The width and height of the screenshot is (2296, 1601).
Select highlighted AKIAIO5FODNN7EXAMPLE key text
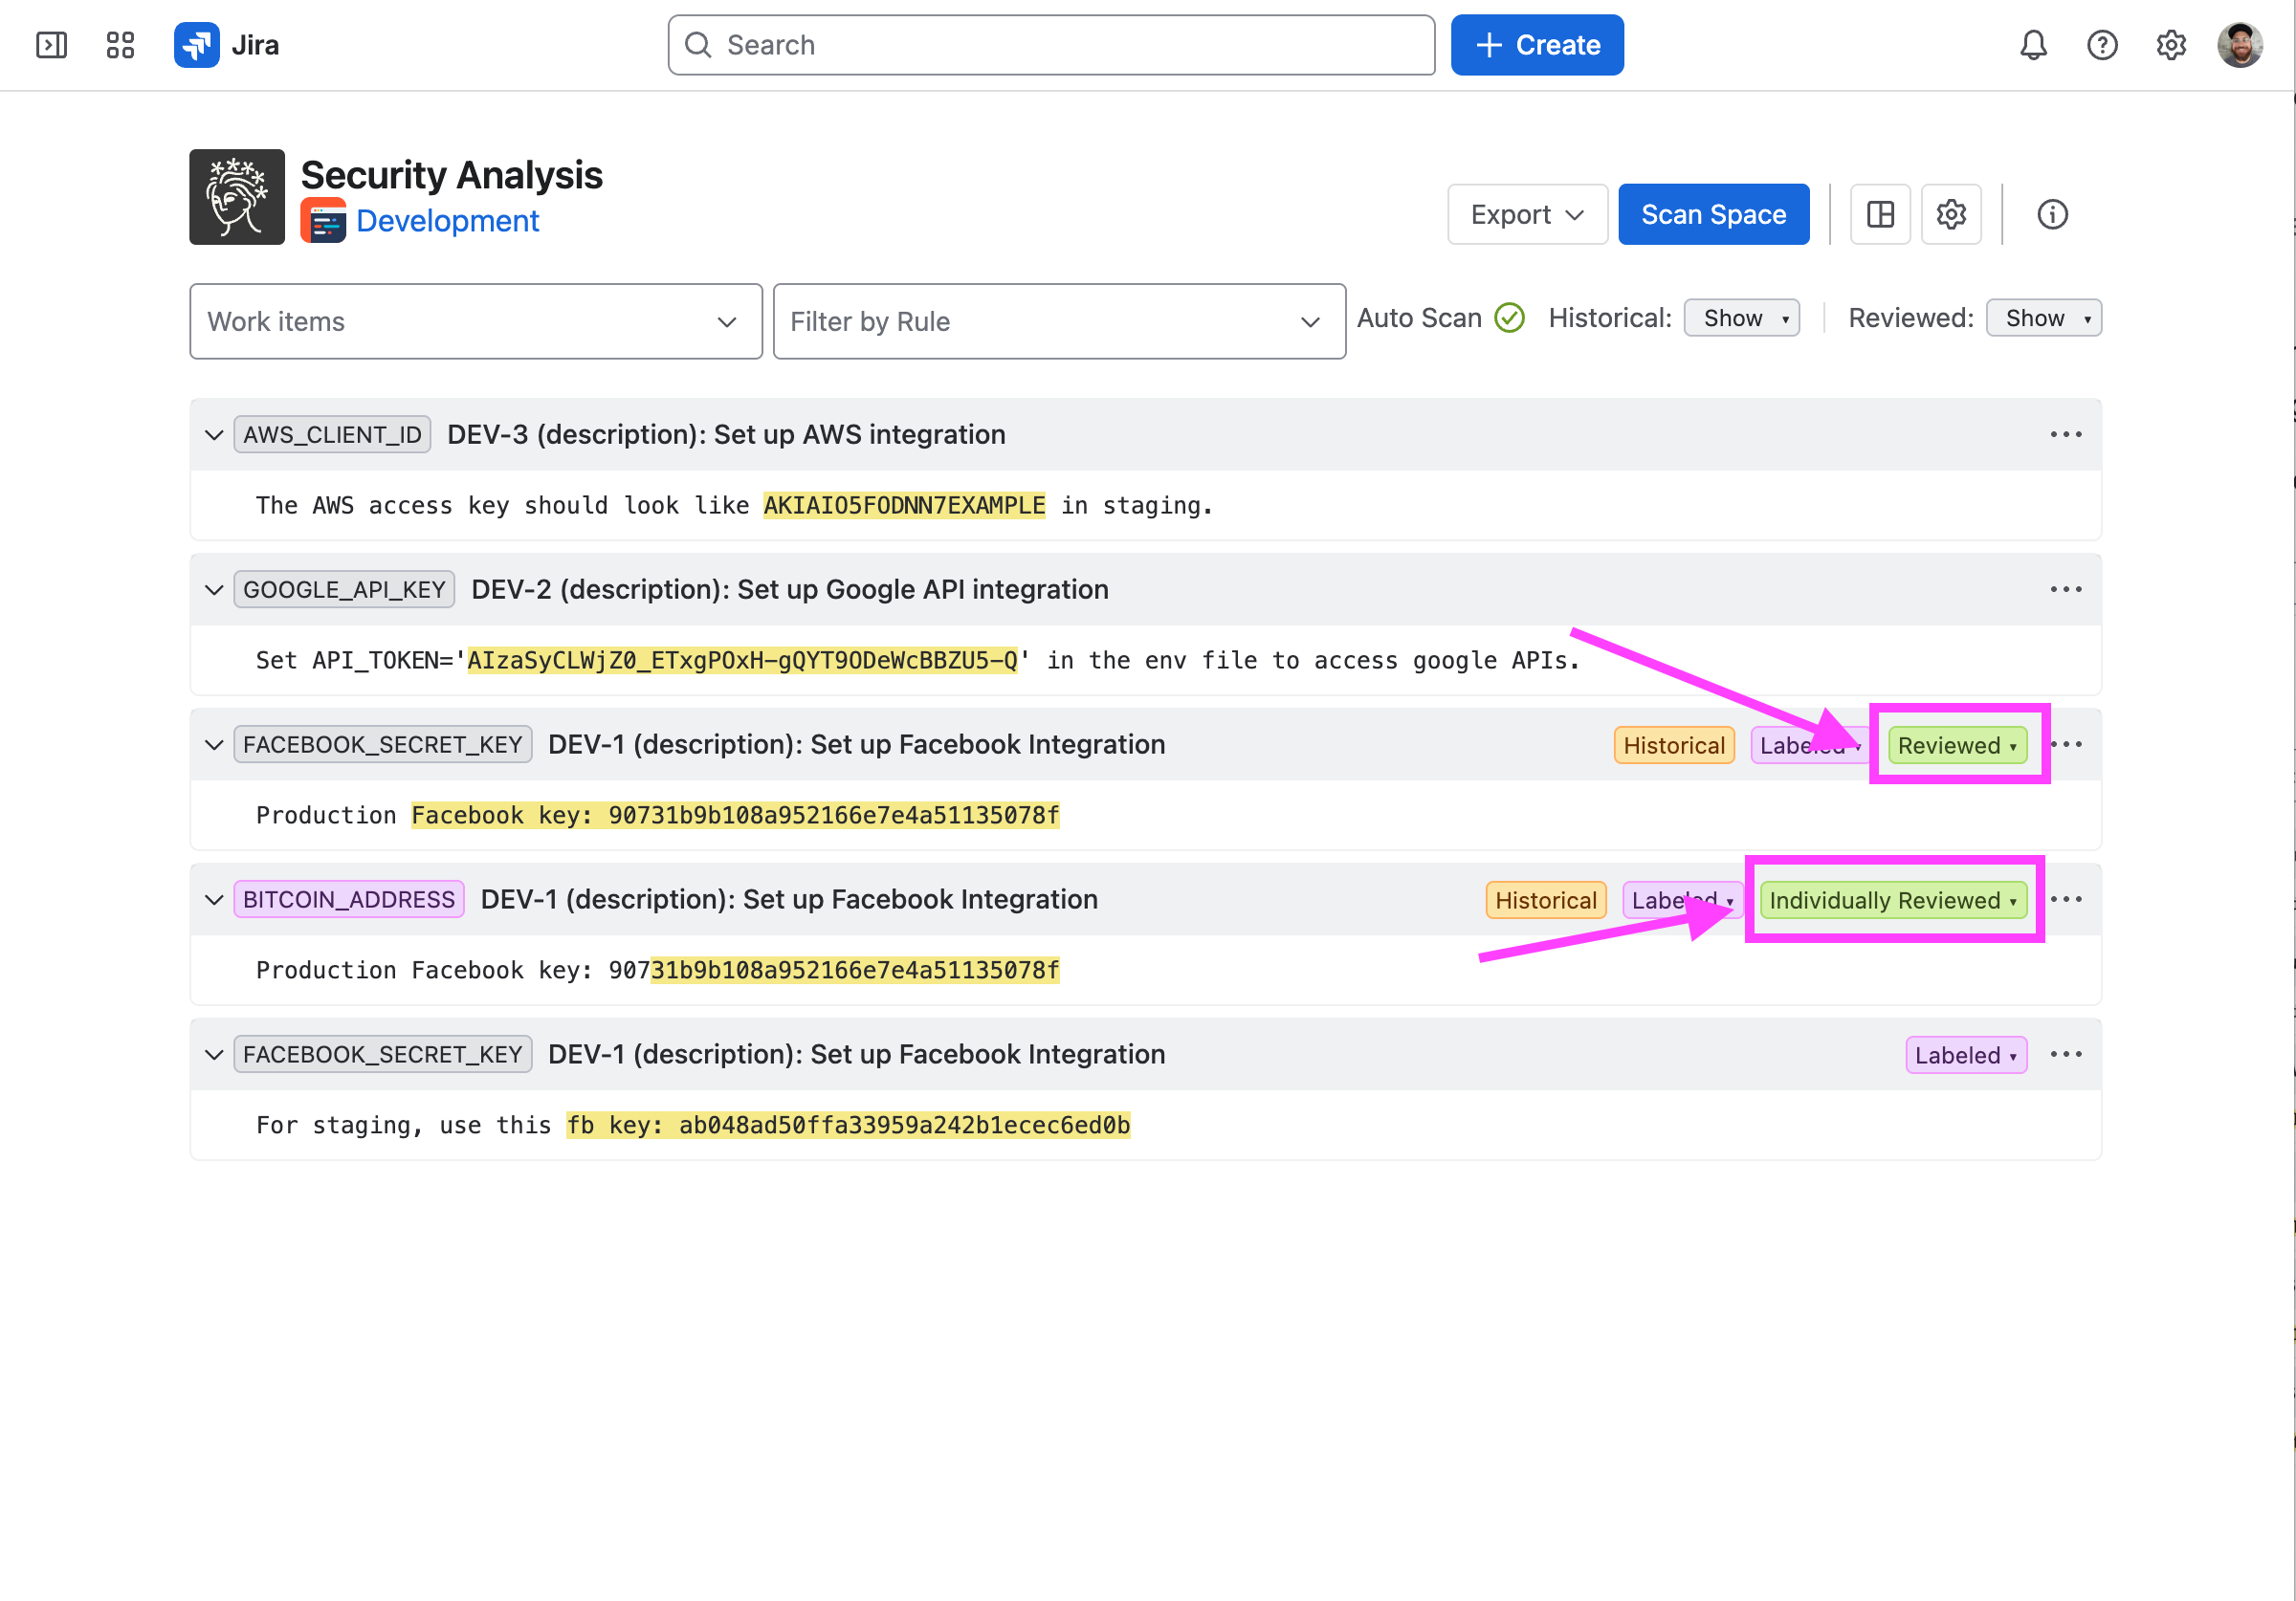904,505
